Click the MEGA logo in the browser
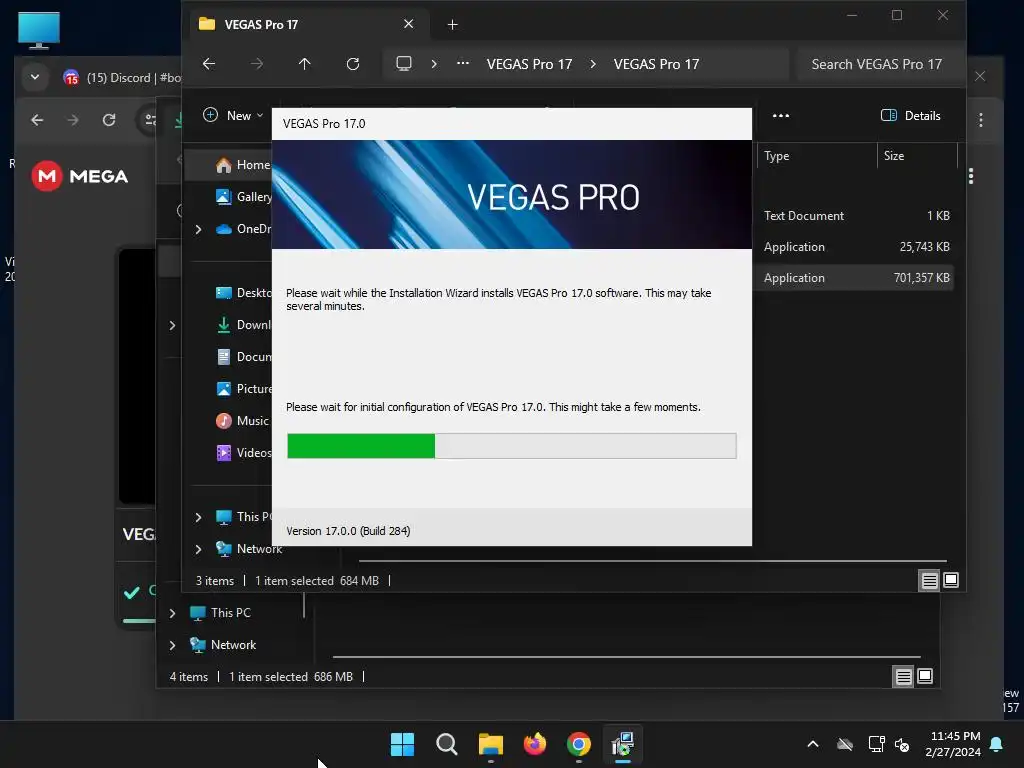Image resolution: width=1024 pixels, height=768 pixels. coord(80,176)
